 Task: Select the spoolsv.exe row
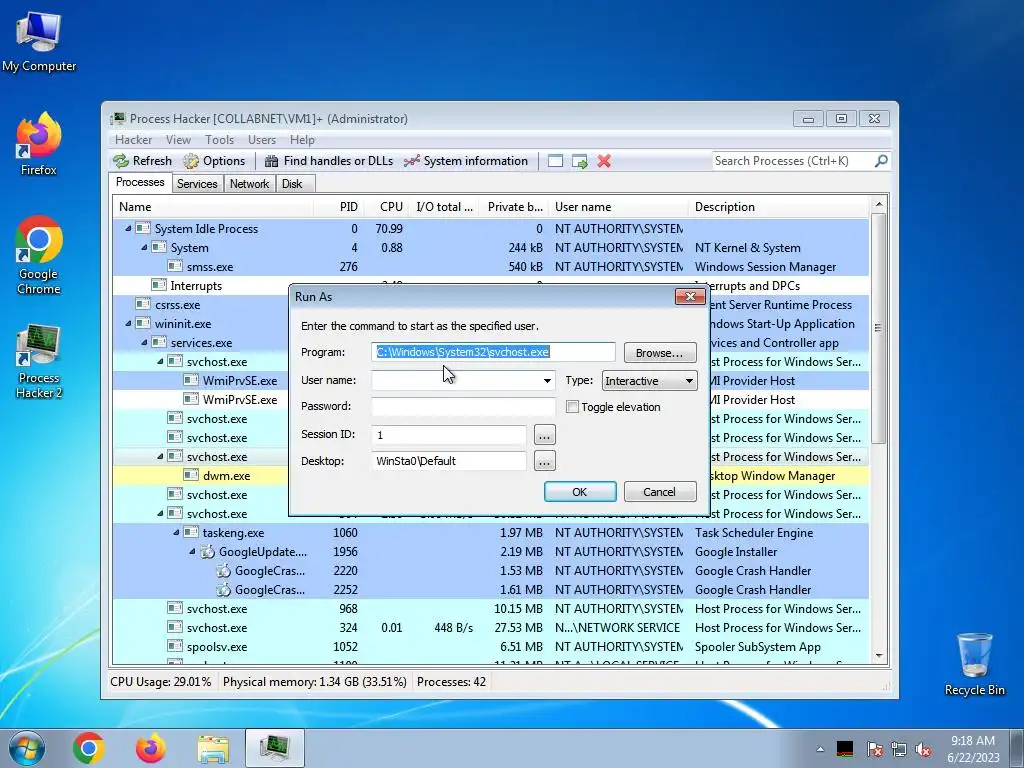(490, 647)
